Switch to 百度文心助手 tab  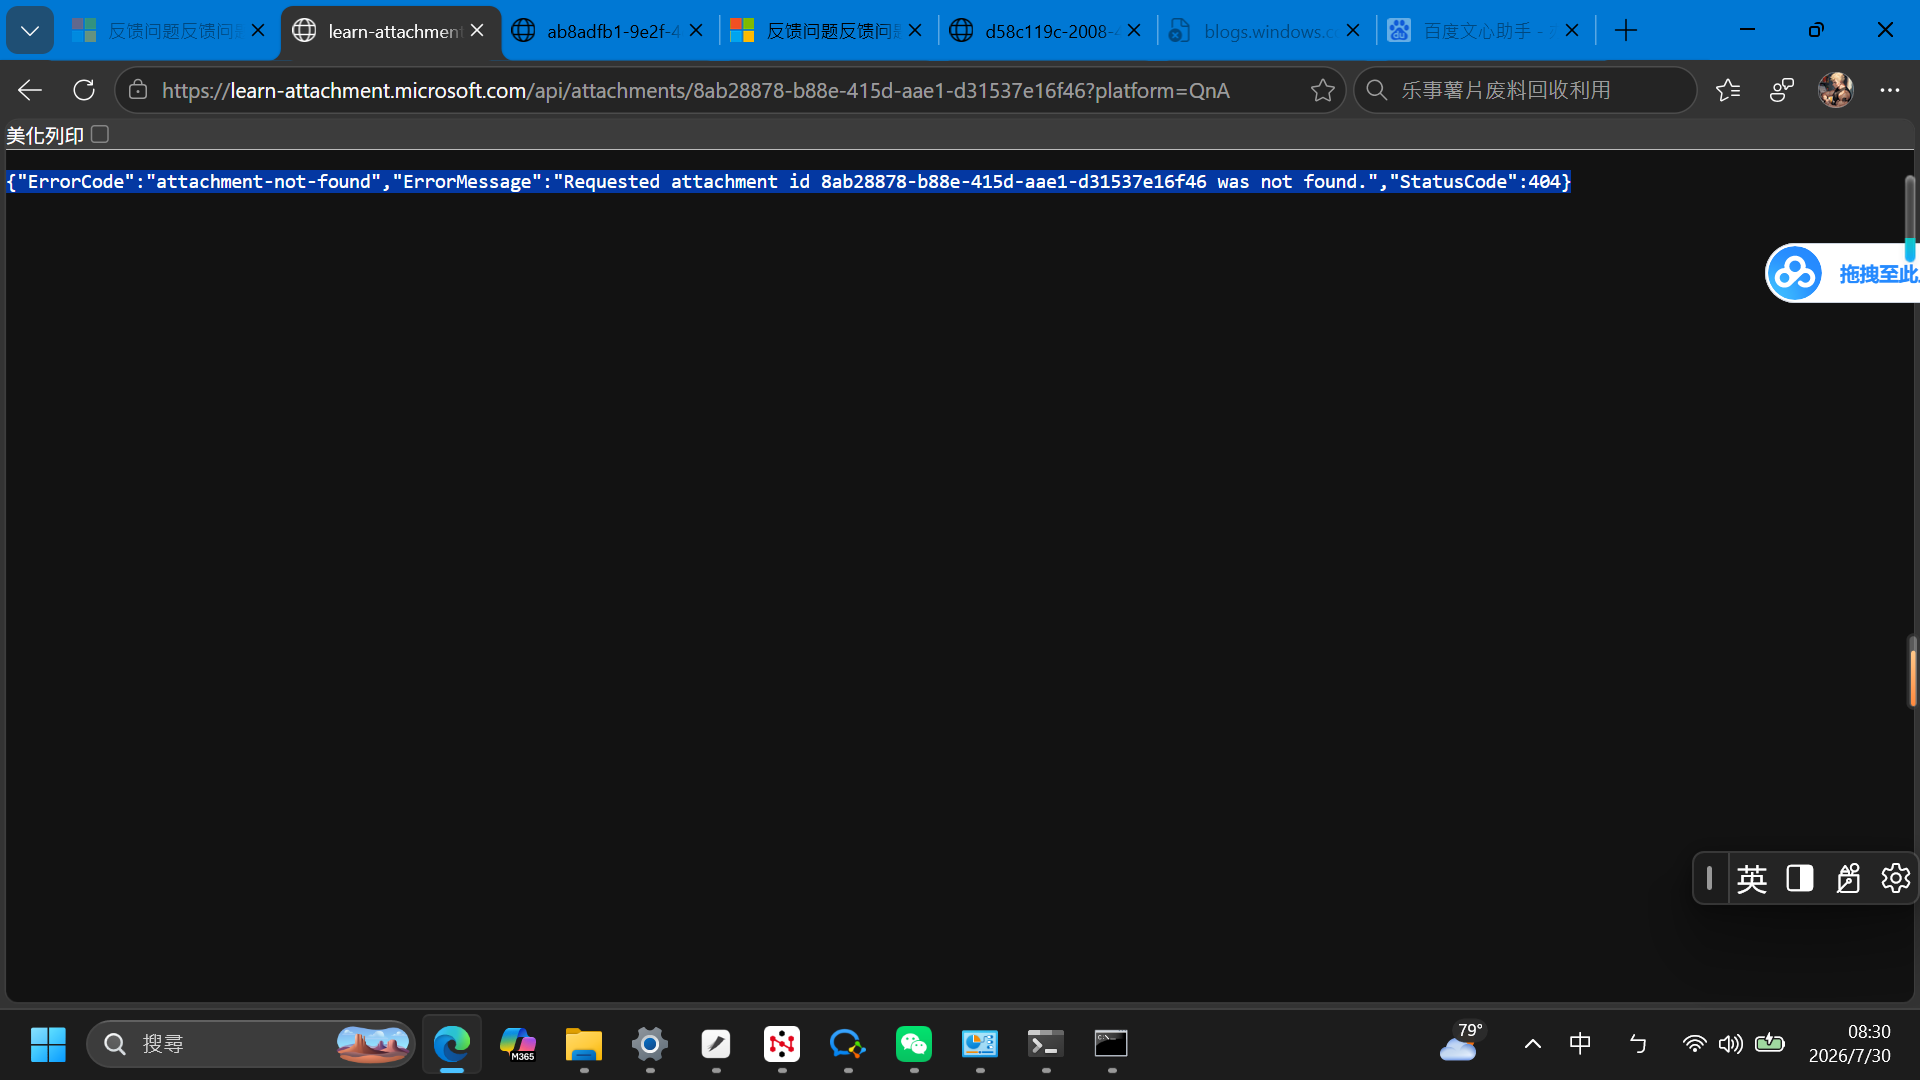[x=1485, y=31]
